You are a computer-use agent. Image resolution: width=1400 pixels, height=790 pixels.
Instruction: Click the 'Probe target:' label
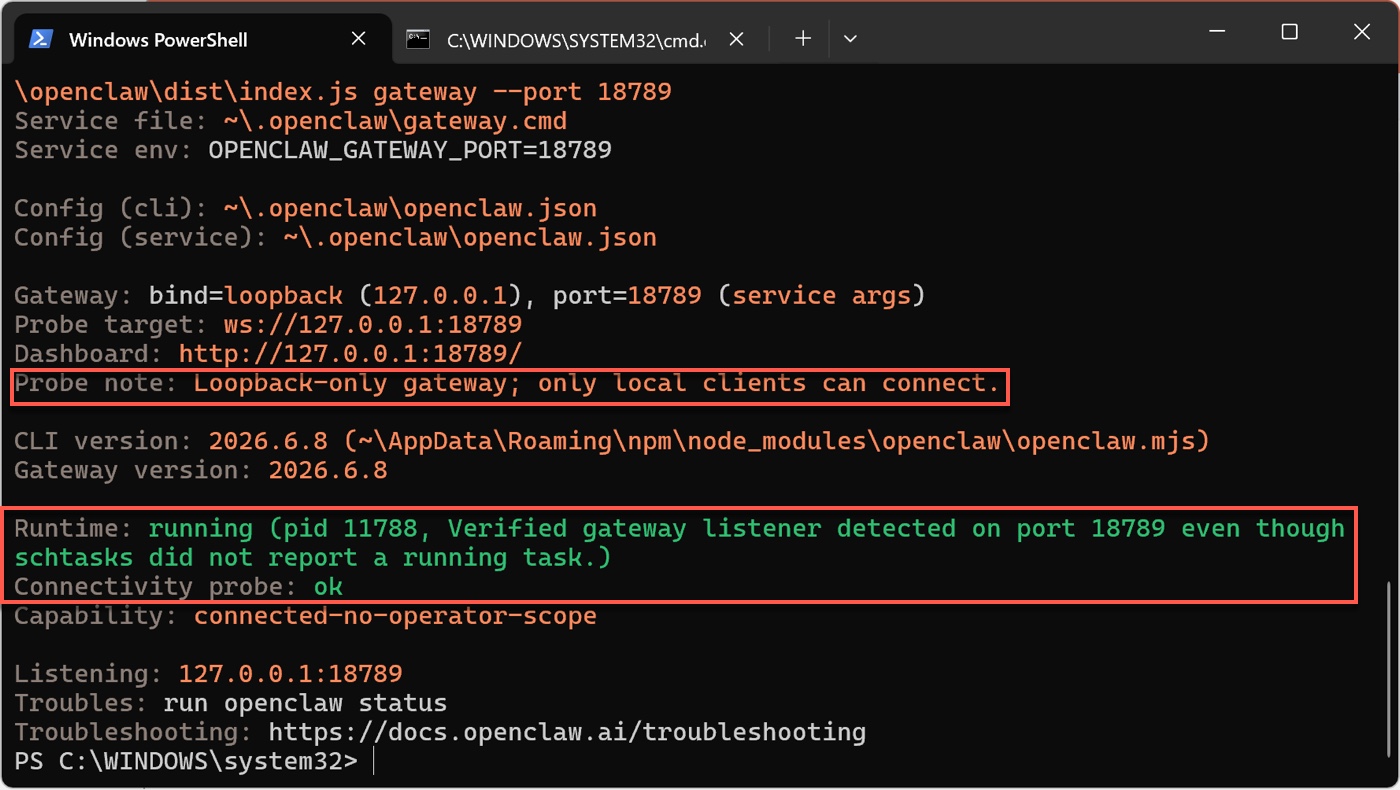click(x=110, y=325)
